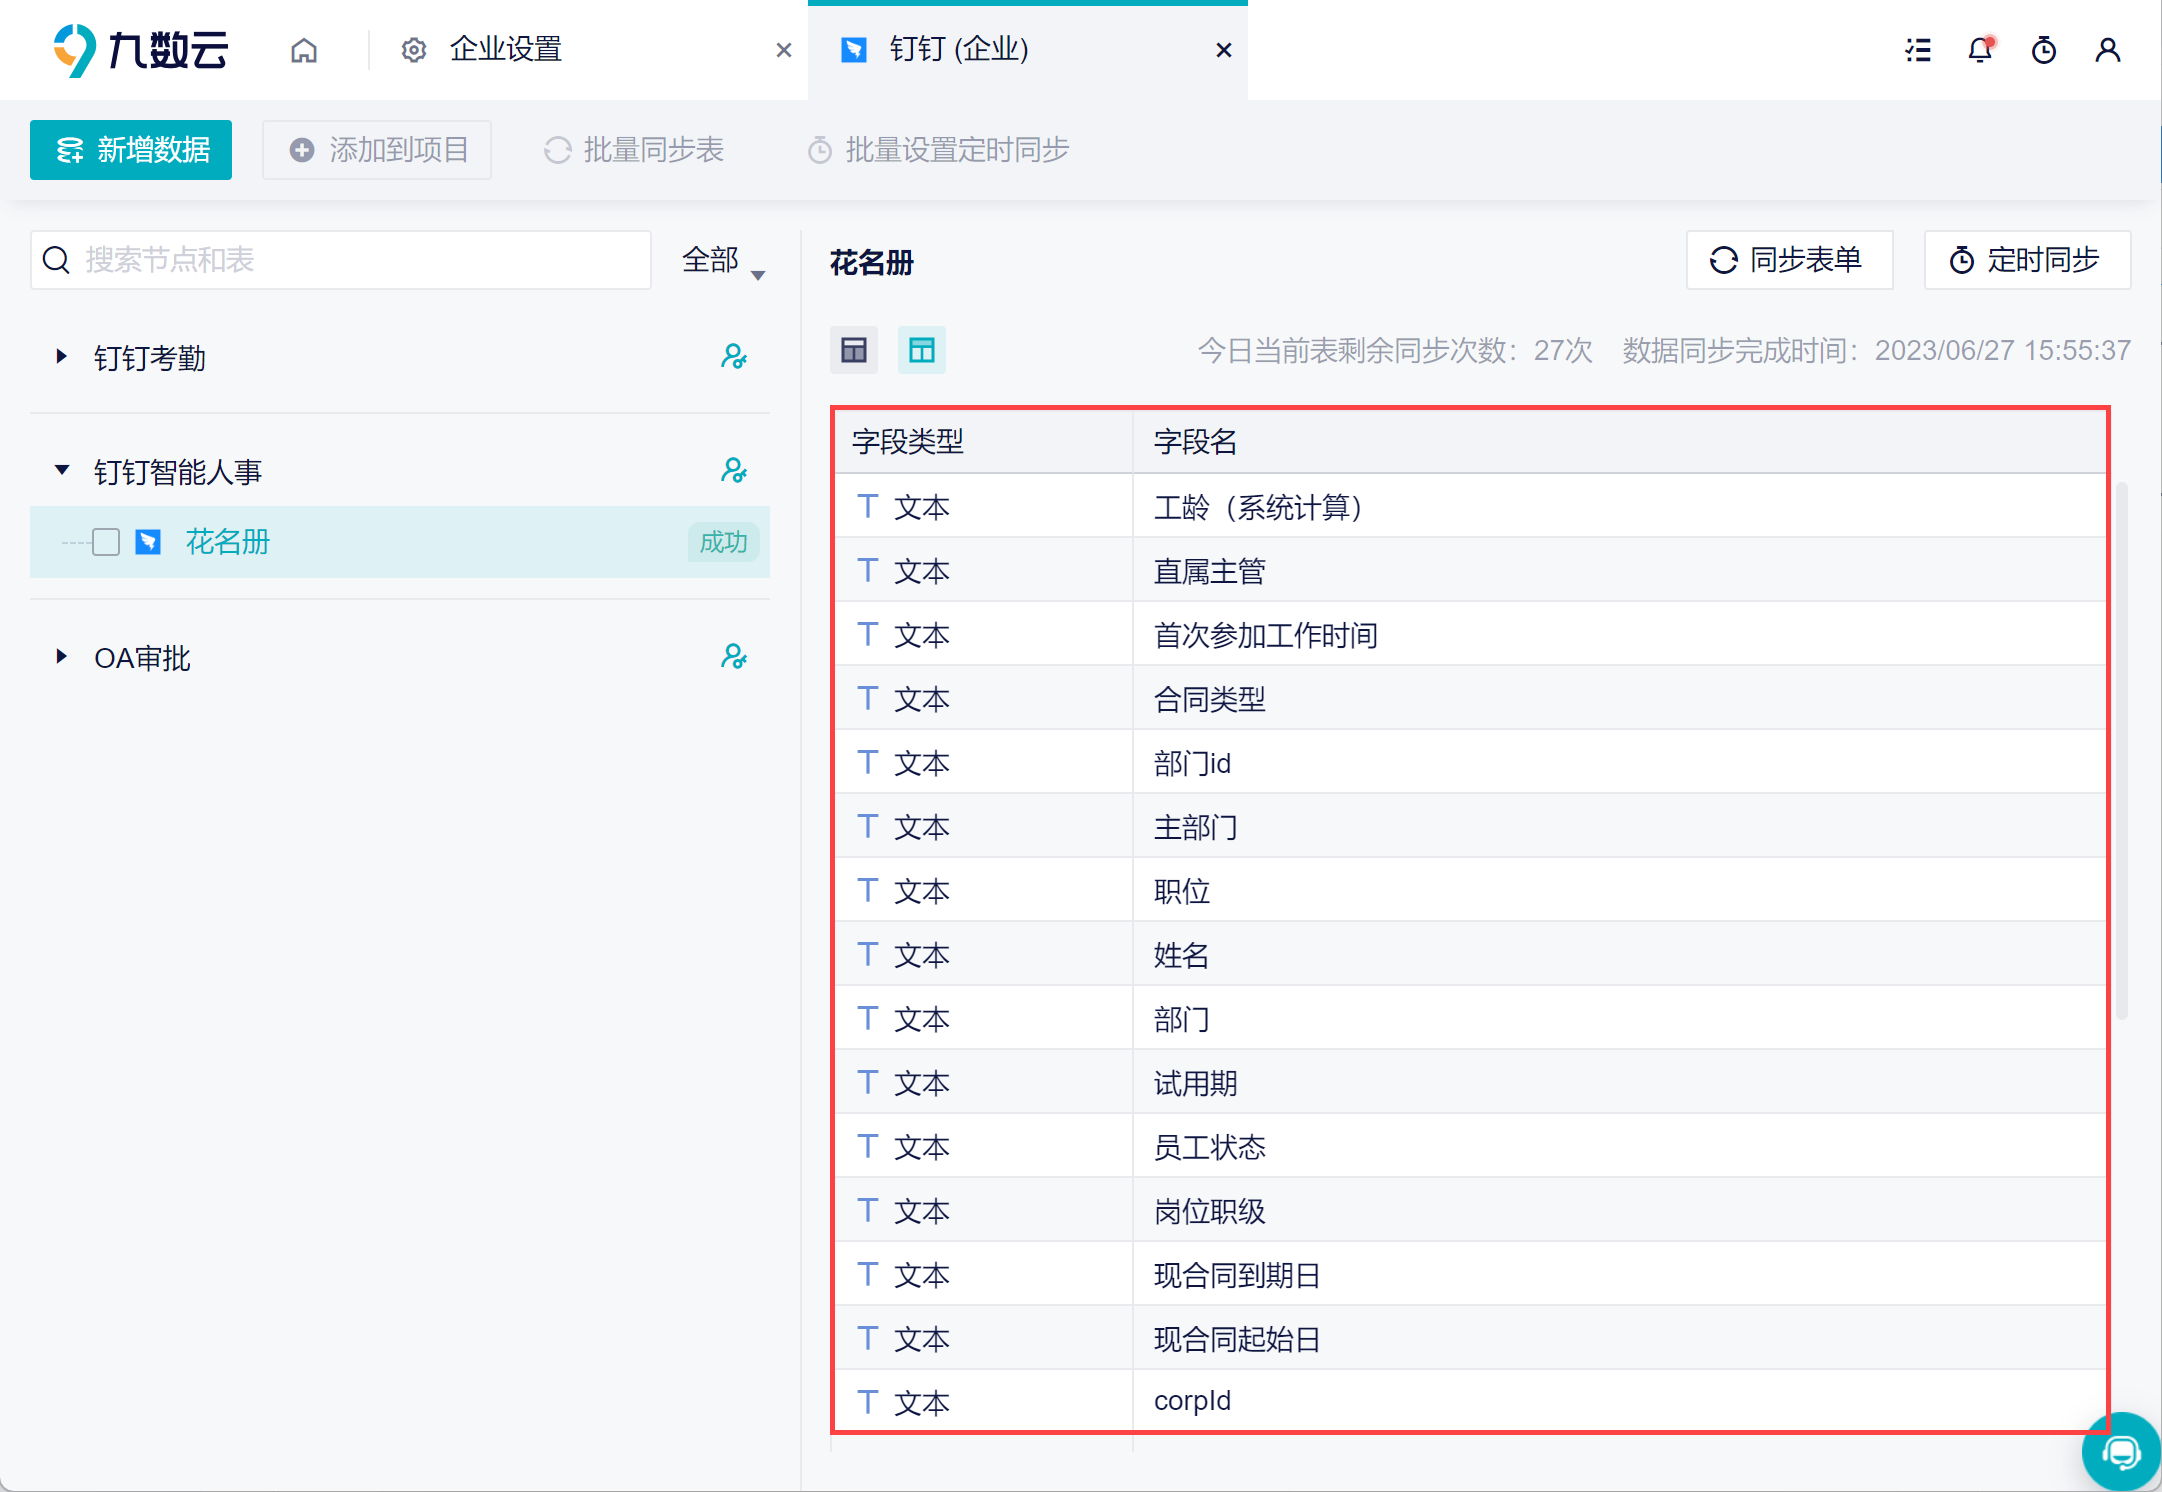Collapse the 钉钉智能人事 node
Viewport: 2162px width, 1492px height.
(x=62, y=470)
